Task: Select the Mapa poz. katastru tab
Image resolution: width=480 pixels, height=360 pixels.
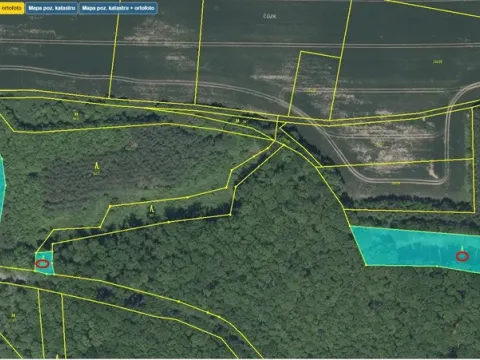Action: [52, 8]
